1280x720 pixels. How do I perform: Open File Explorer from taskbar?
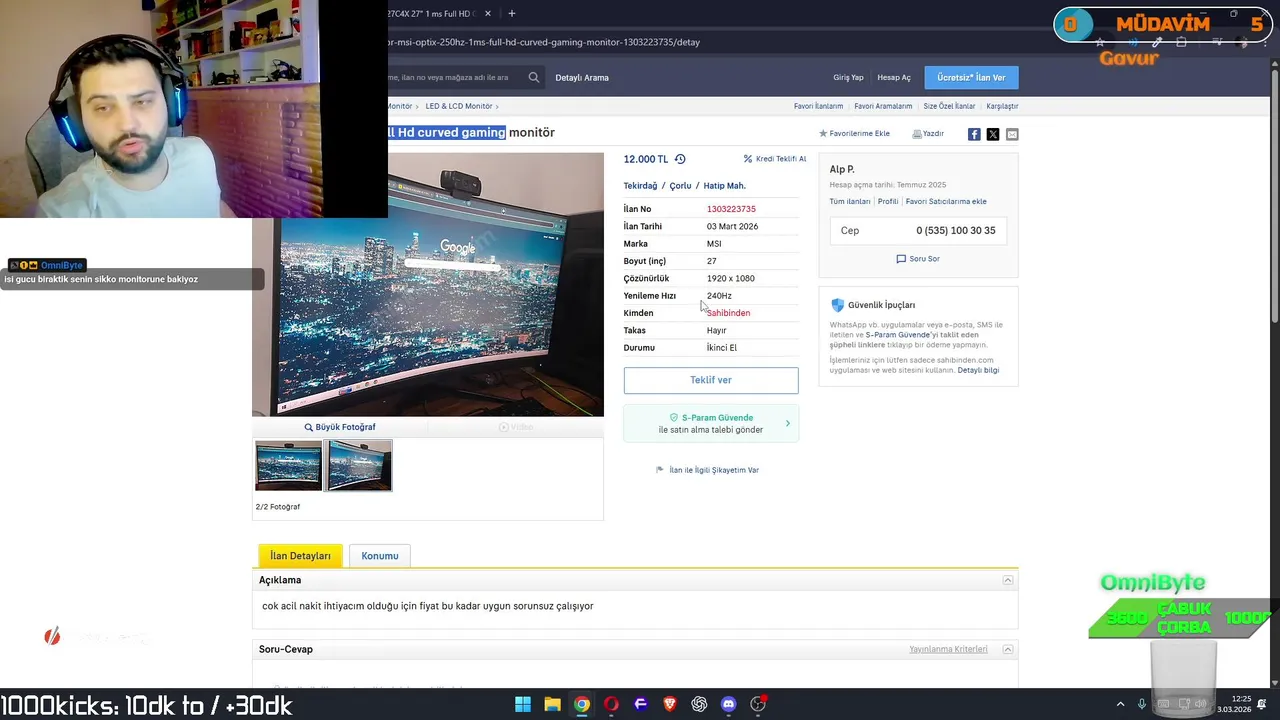[552, 704]
